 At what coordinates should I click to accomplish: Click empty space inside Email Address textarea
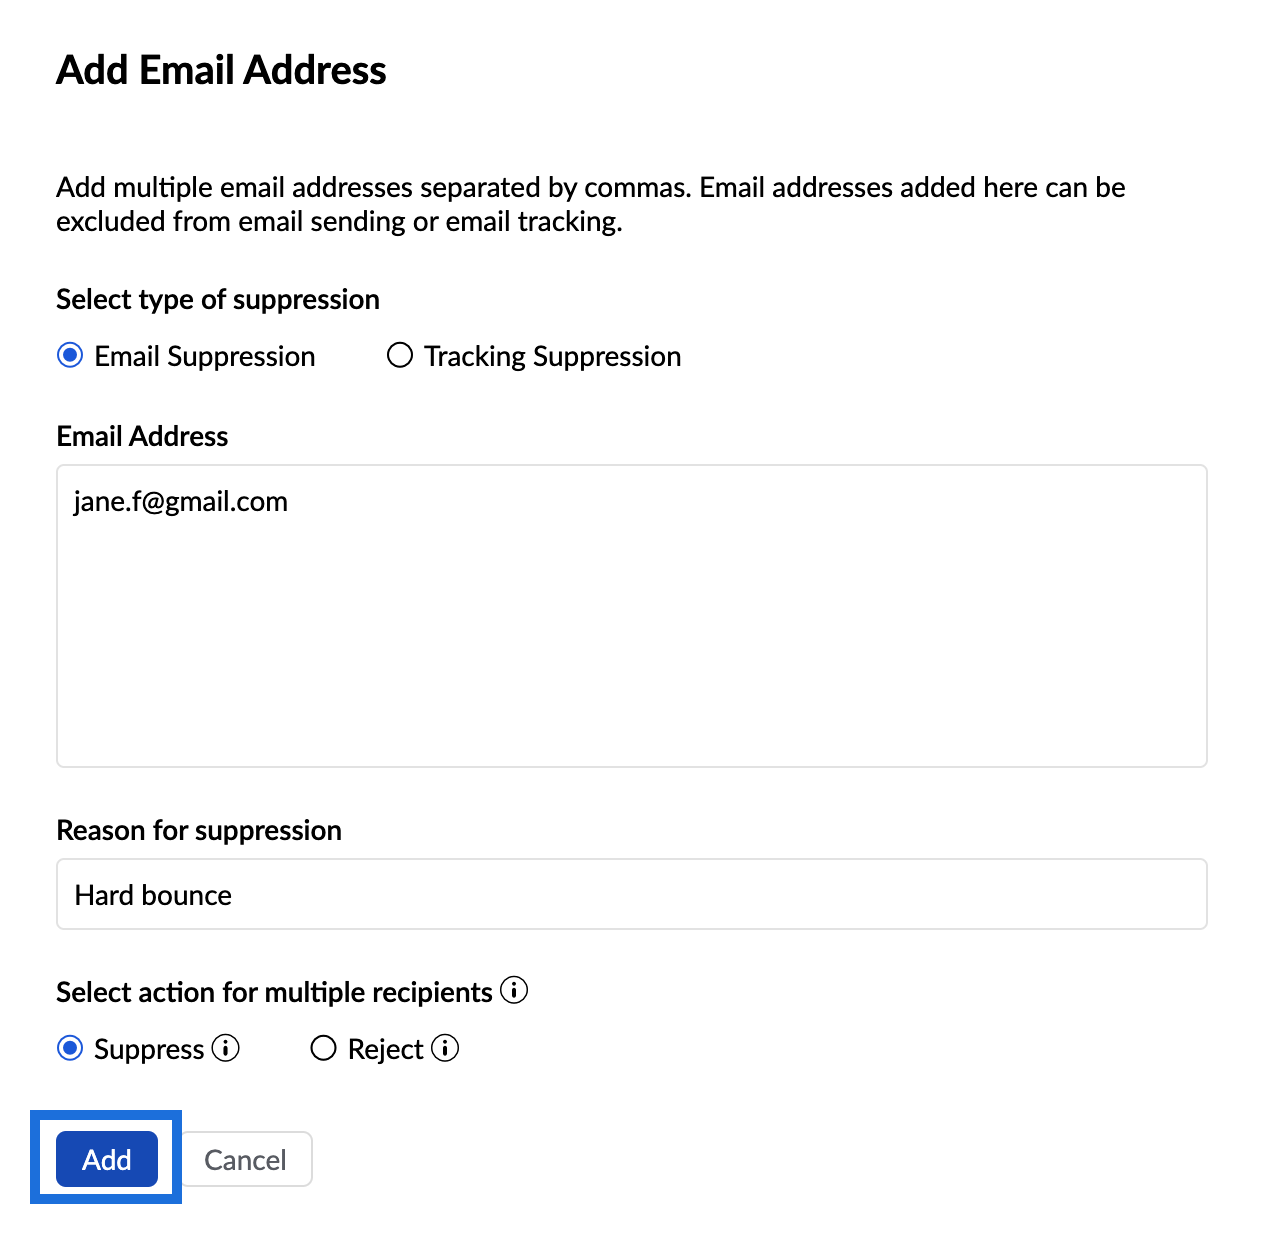pos(631,650)
